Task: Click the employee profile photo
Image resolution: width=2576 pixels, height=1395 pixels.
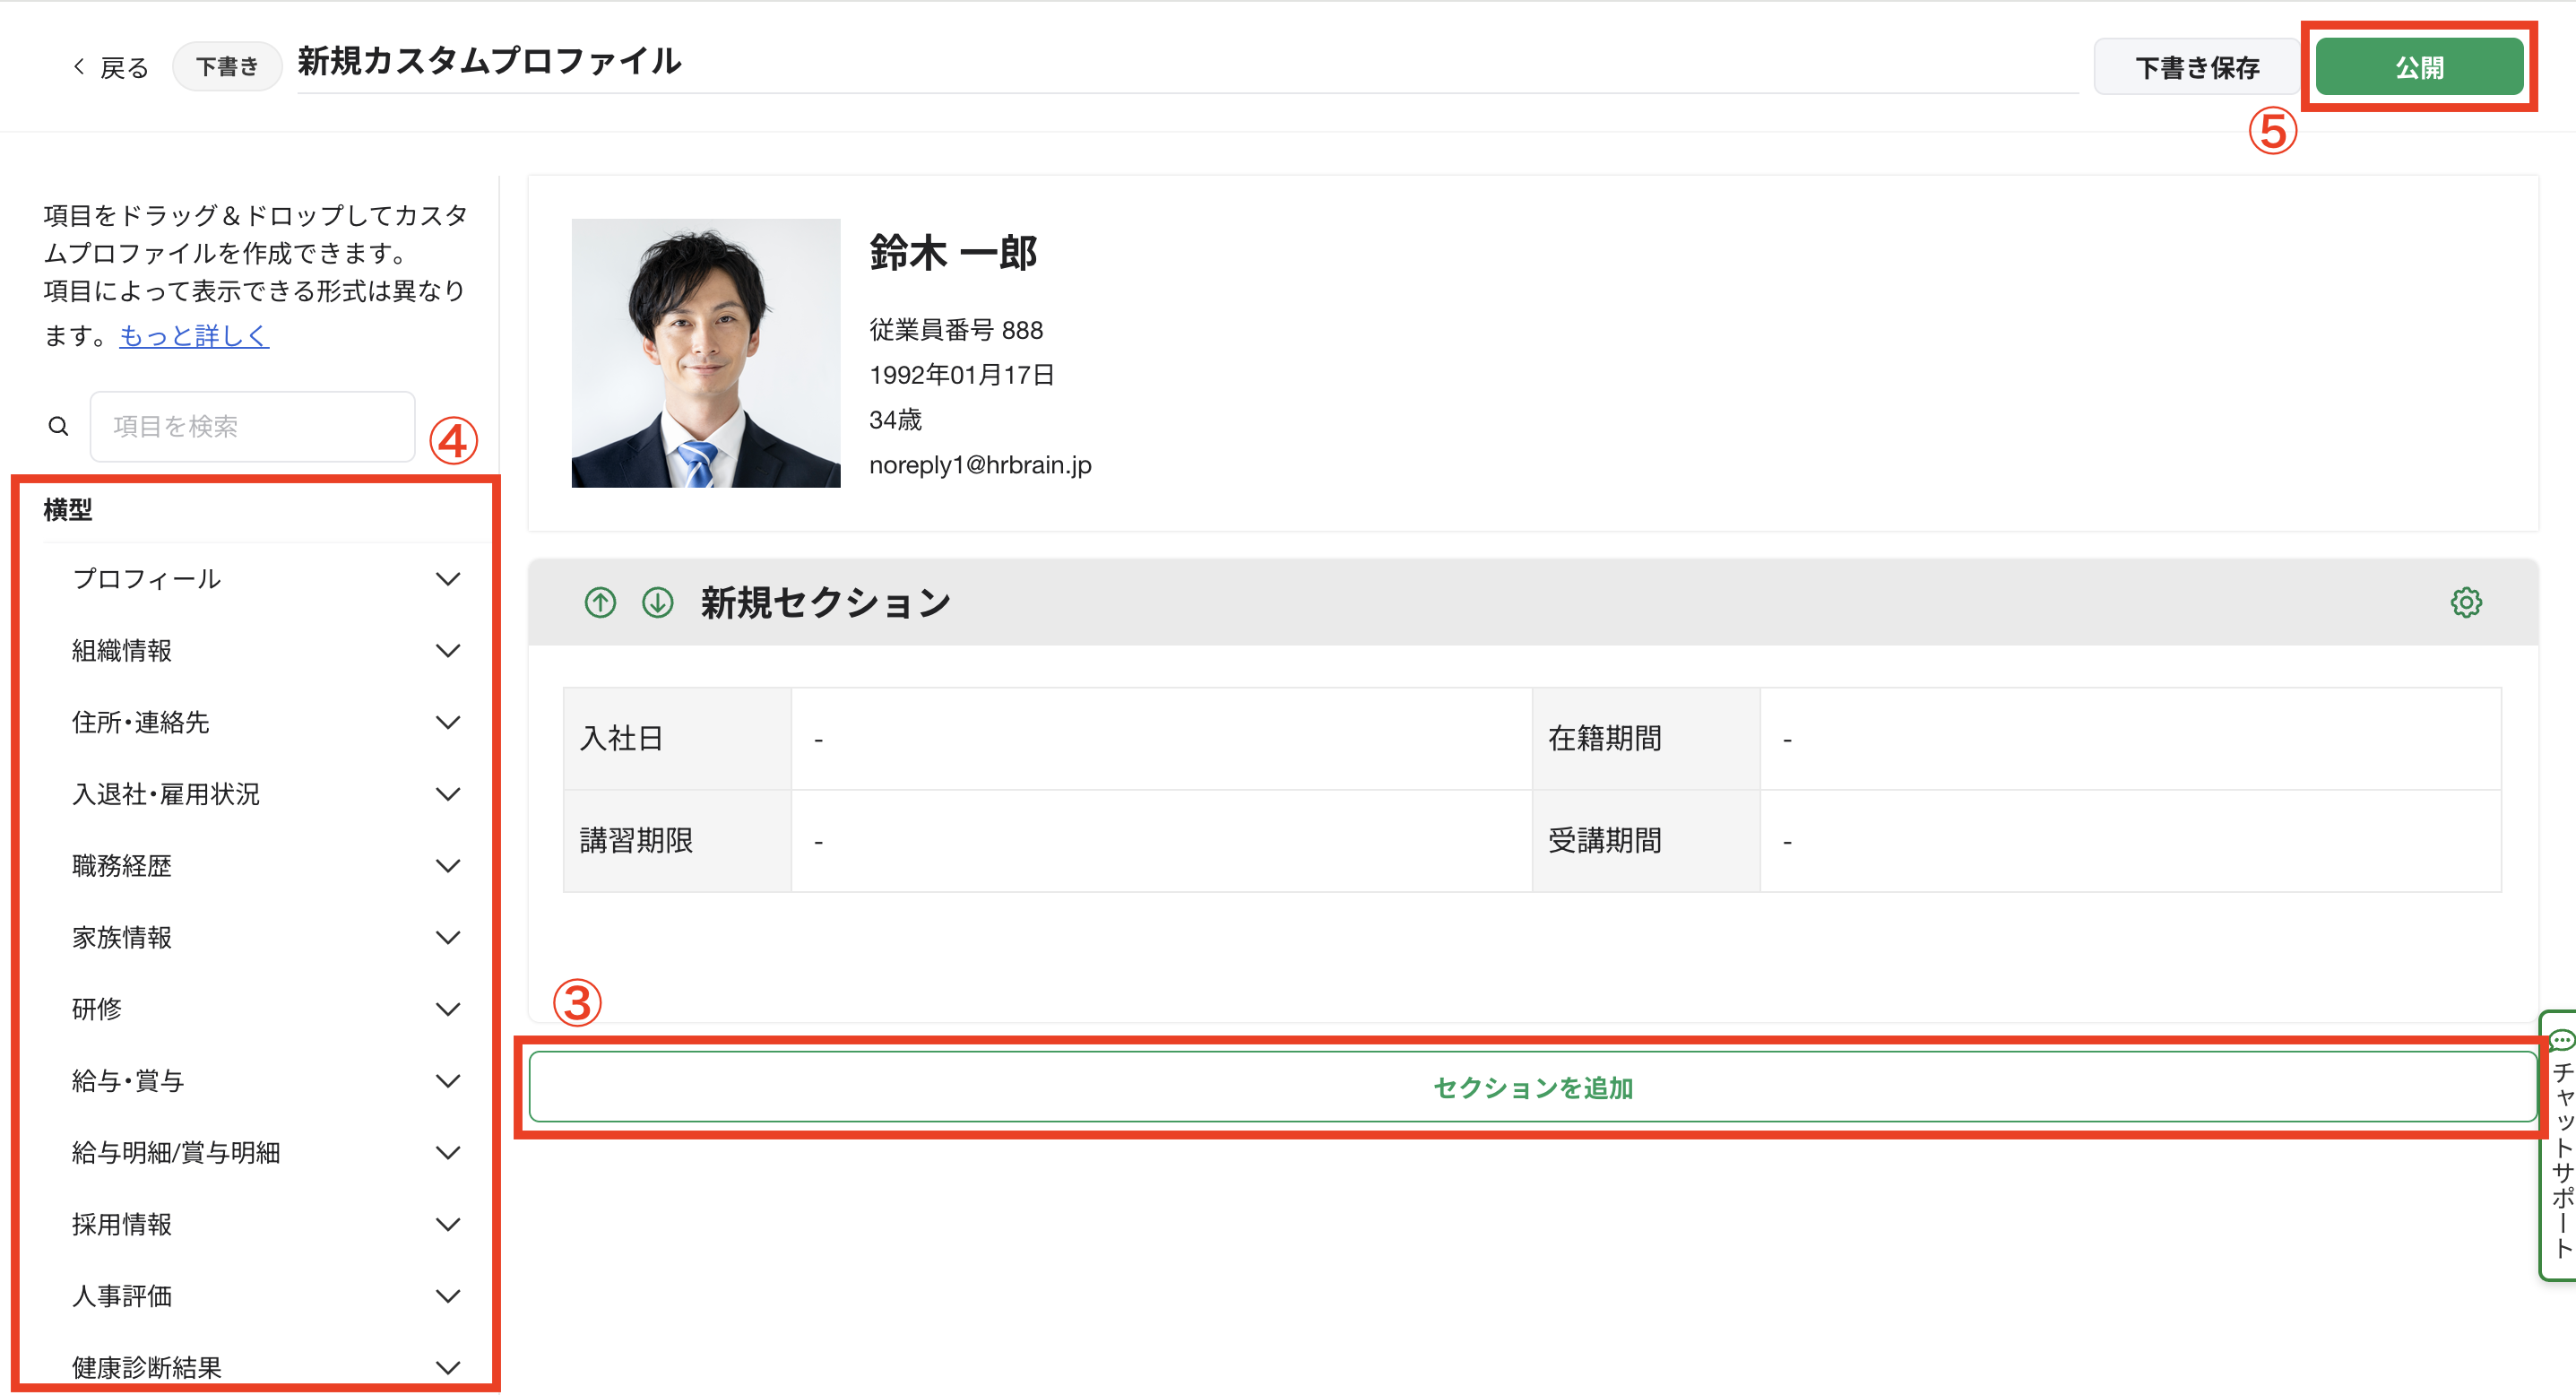Action: (706, 353)
